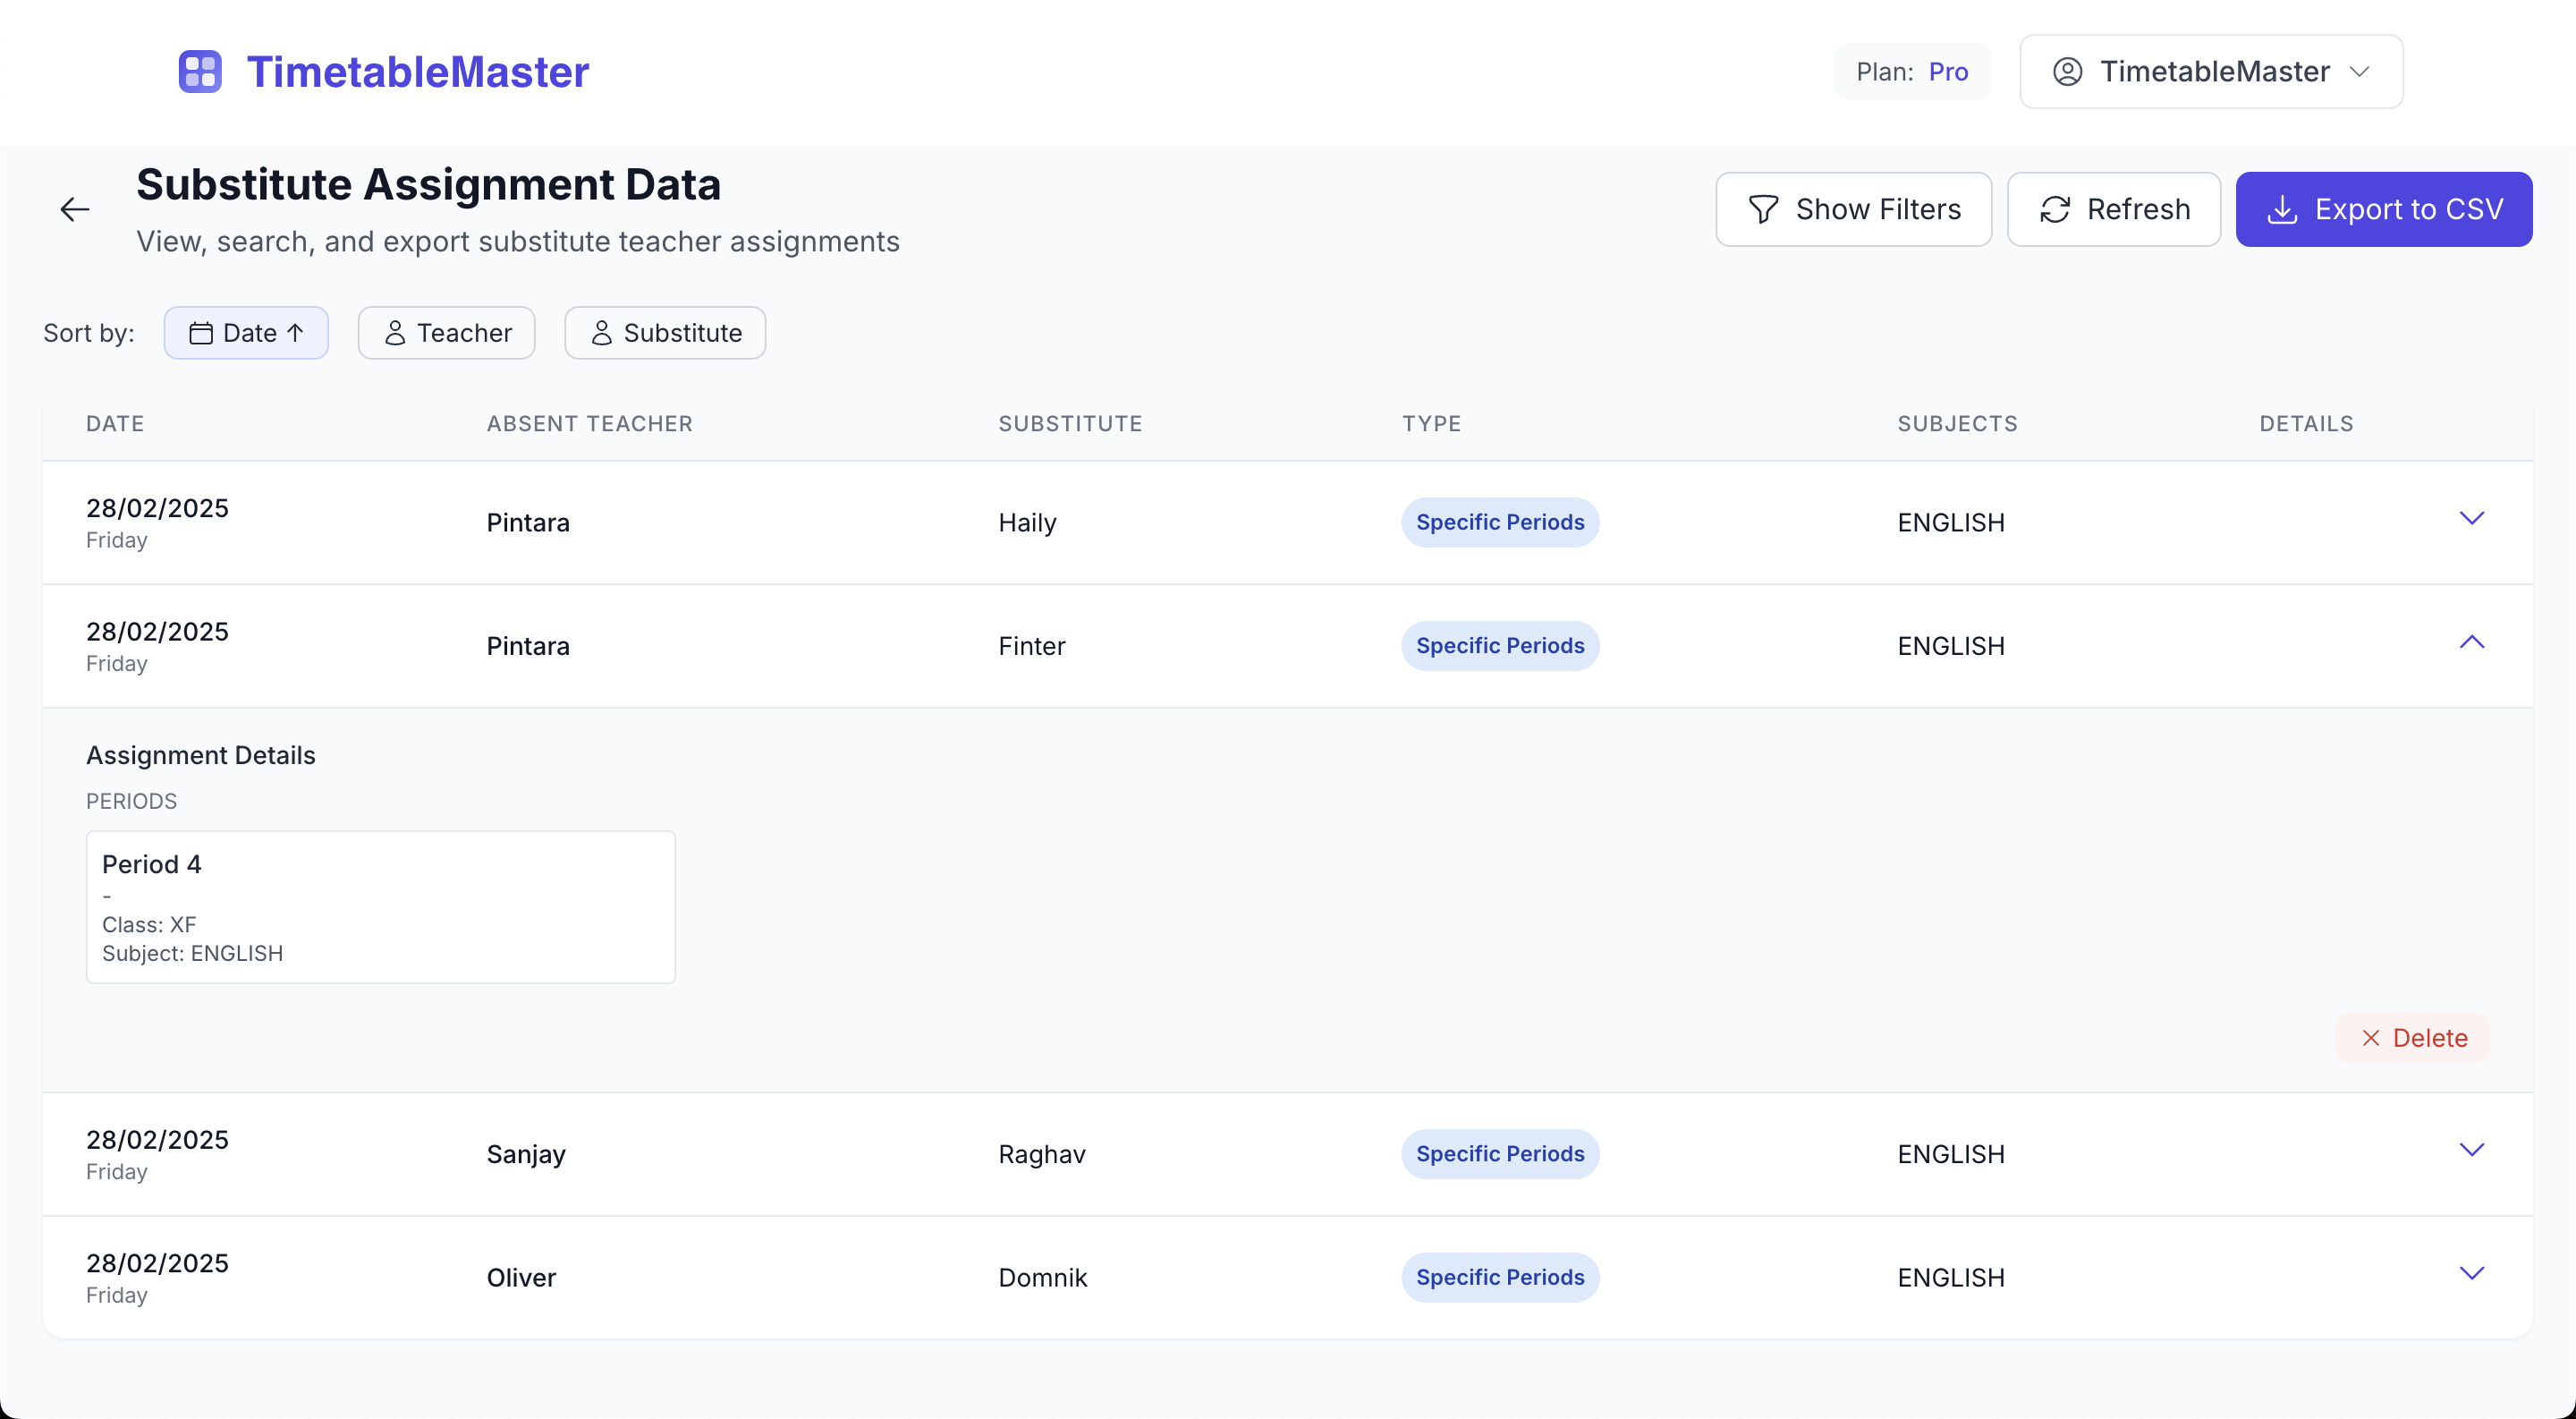
Task: Sort the list by Teacher
Action: click(447, 333)
